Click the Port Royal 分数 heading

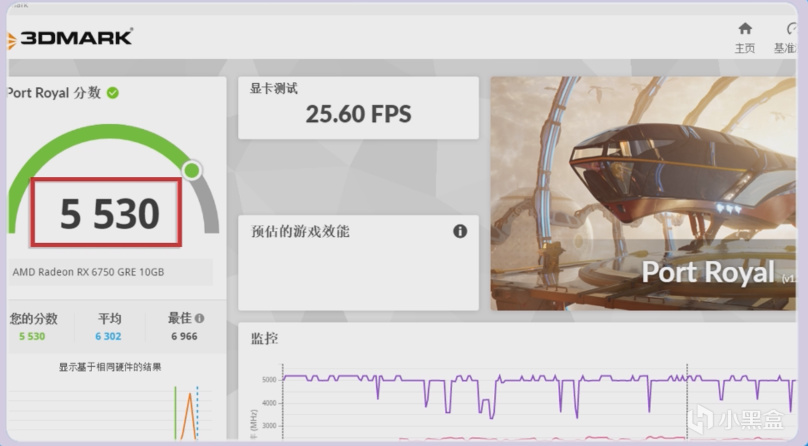pyautogui.click(x=54, y=93)
